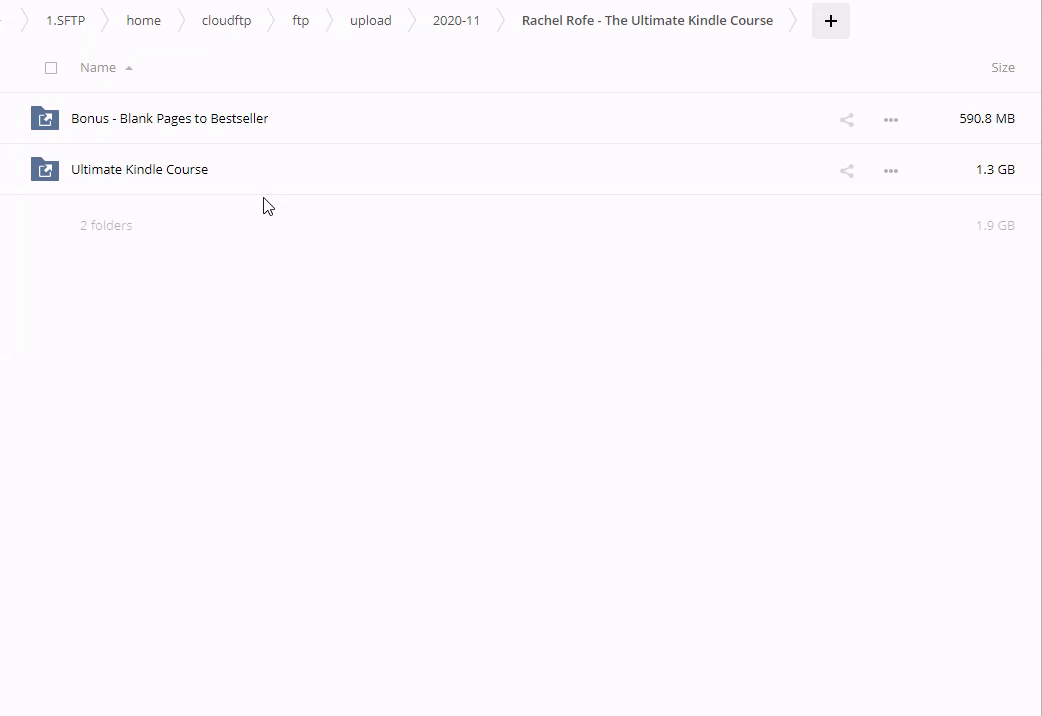
Task: Click the Rachel Rofe current folder breadcrumb
Action: pyautogui.click(x=647, y=21)
